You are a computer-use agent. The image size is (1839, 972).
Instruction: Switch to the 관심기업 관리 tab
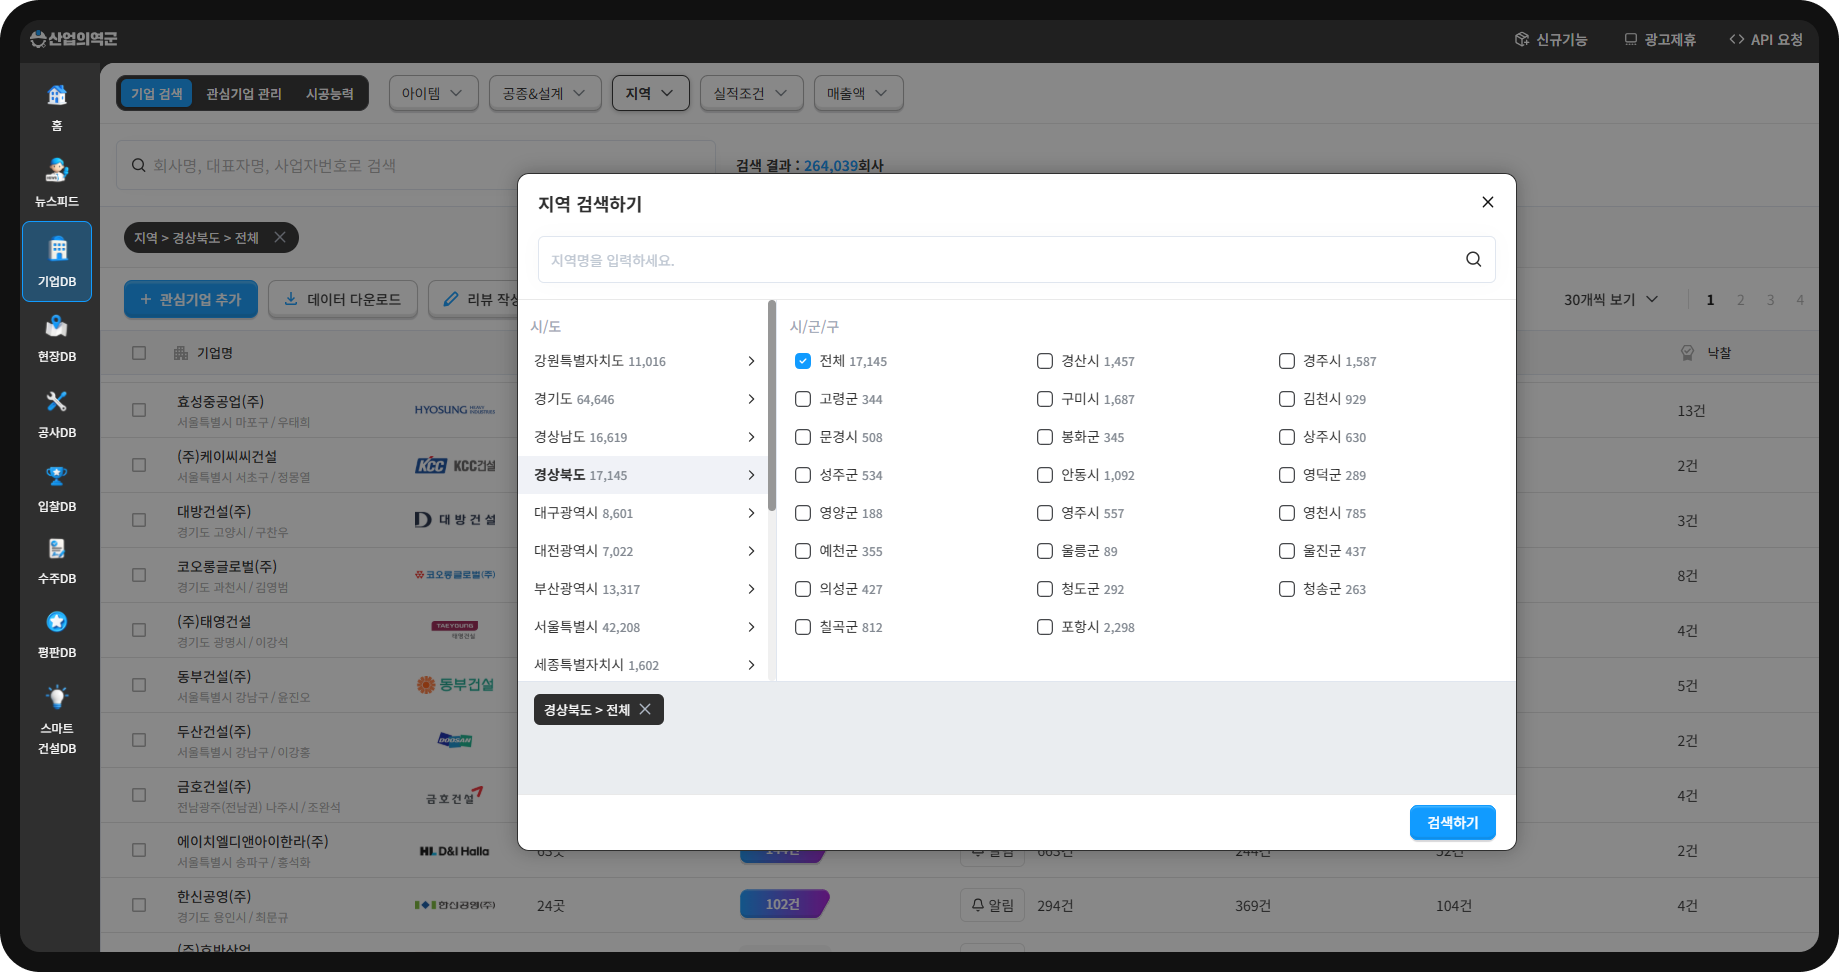244,93
